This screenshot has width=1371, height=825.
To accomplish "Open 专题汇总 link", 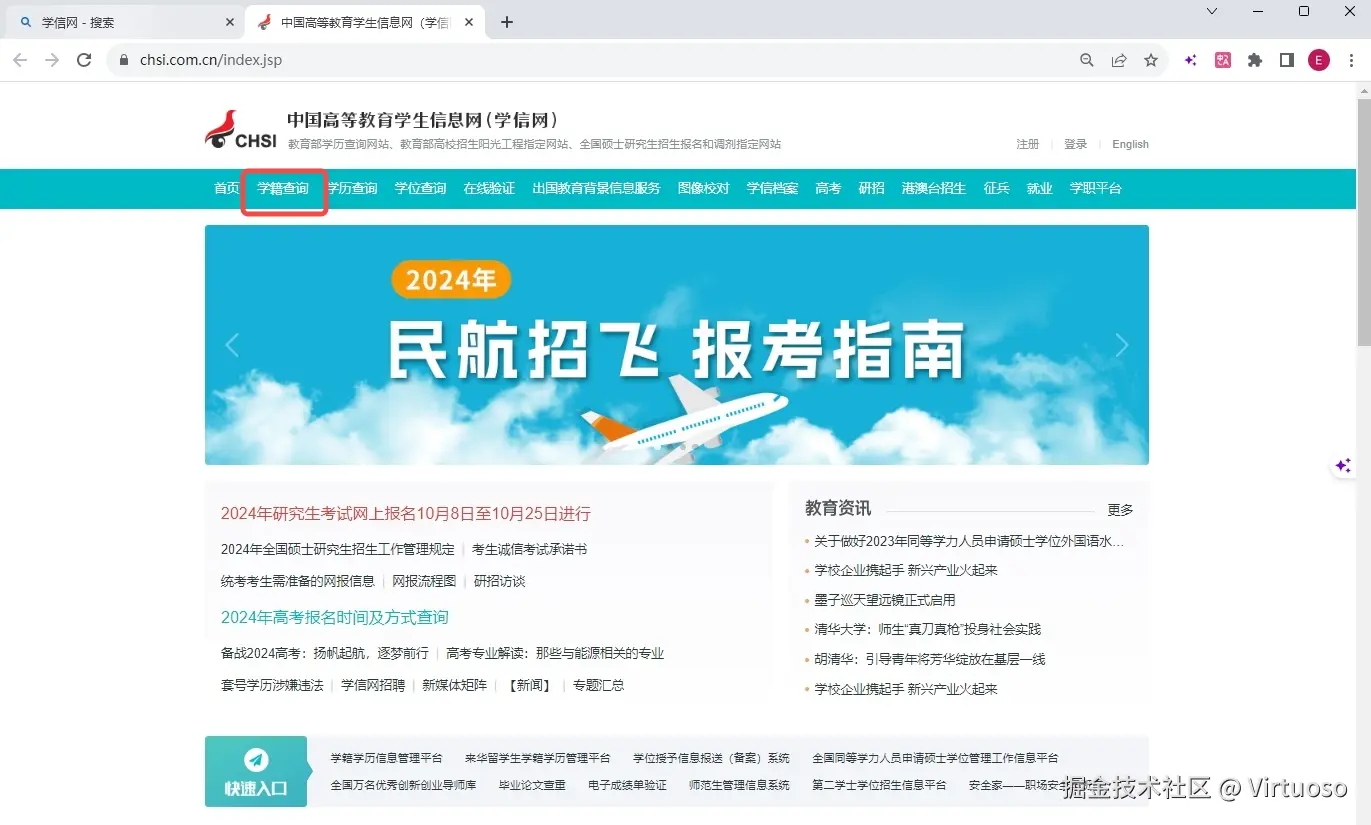I will (x=598, y=686).
